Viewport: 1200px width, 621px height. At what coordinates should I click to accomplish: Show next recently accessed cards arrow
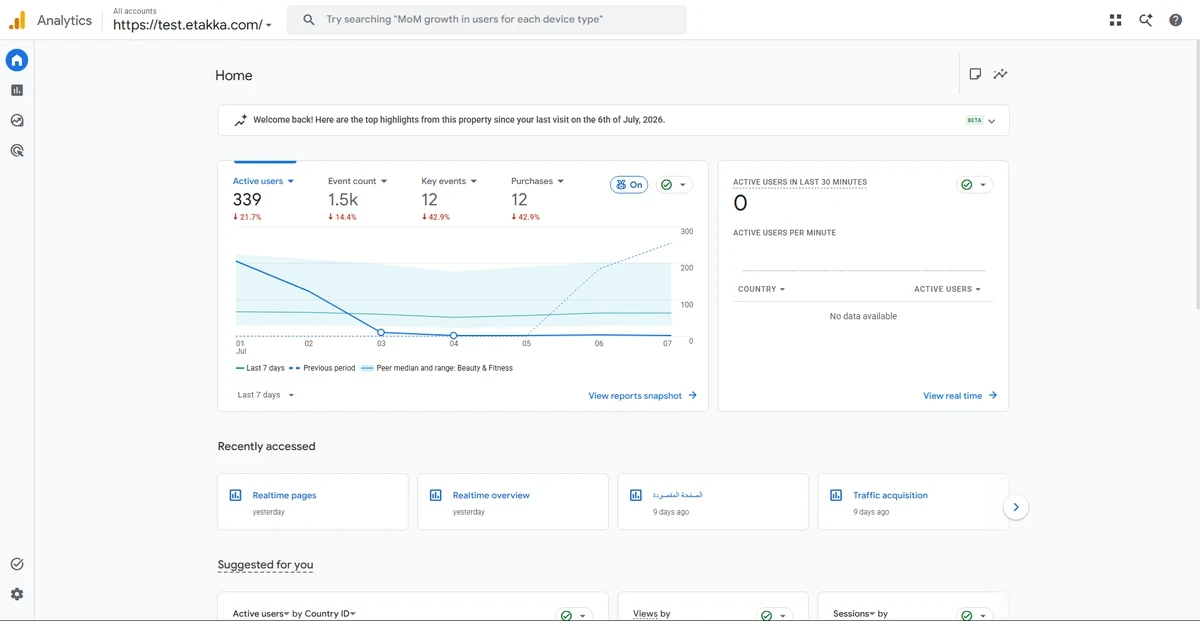[1016, 507]
